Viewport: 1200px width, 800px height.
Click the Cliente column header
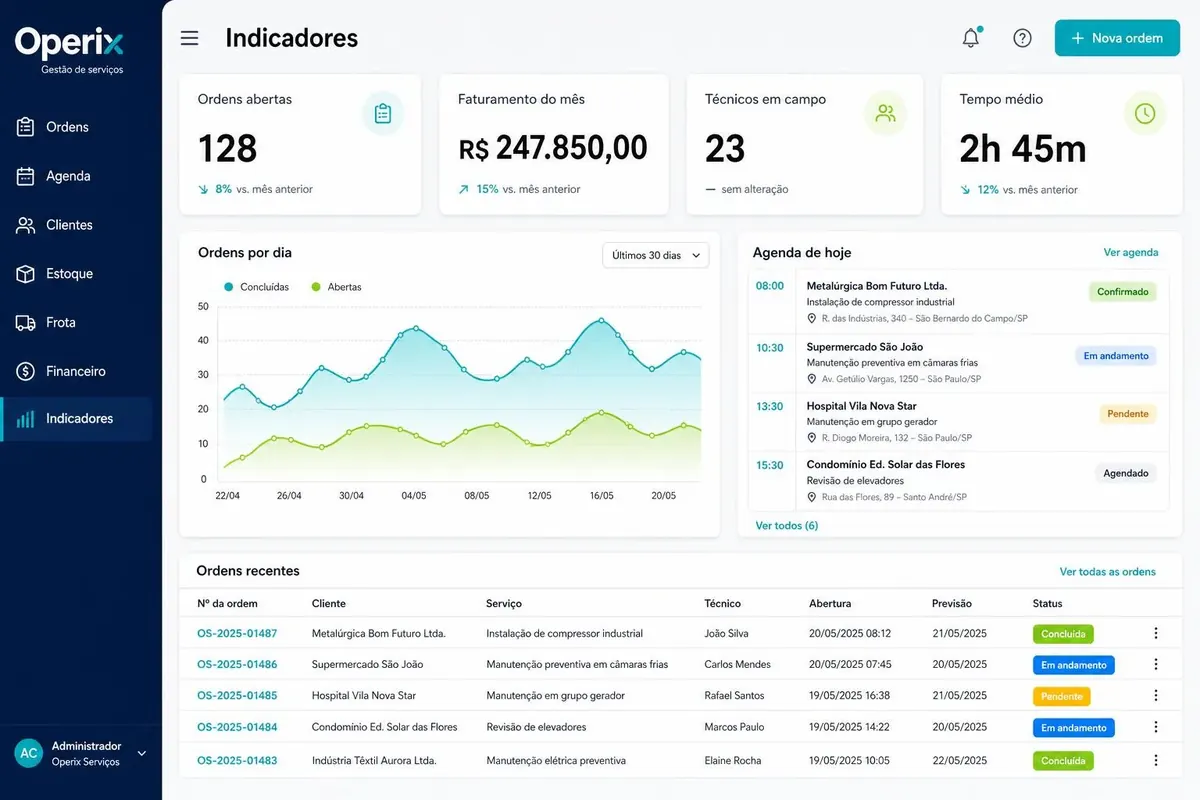(329, 603)
